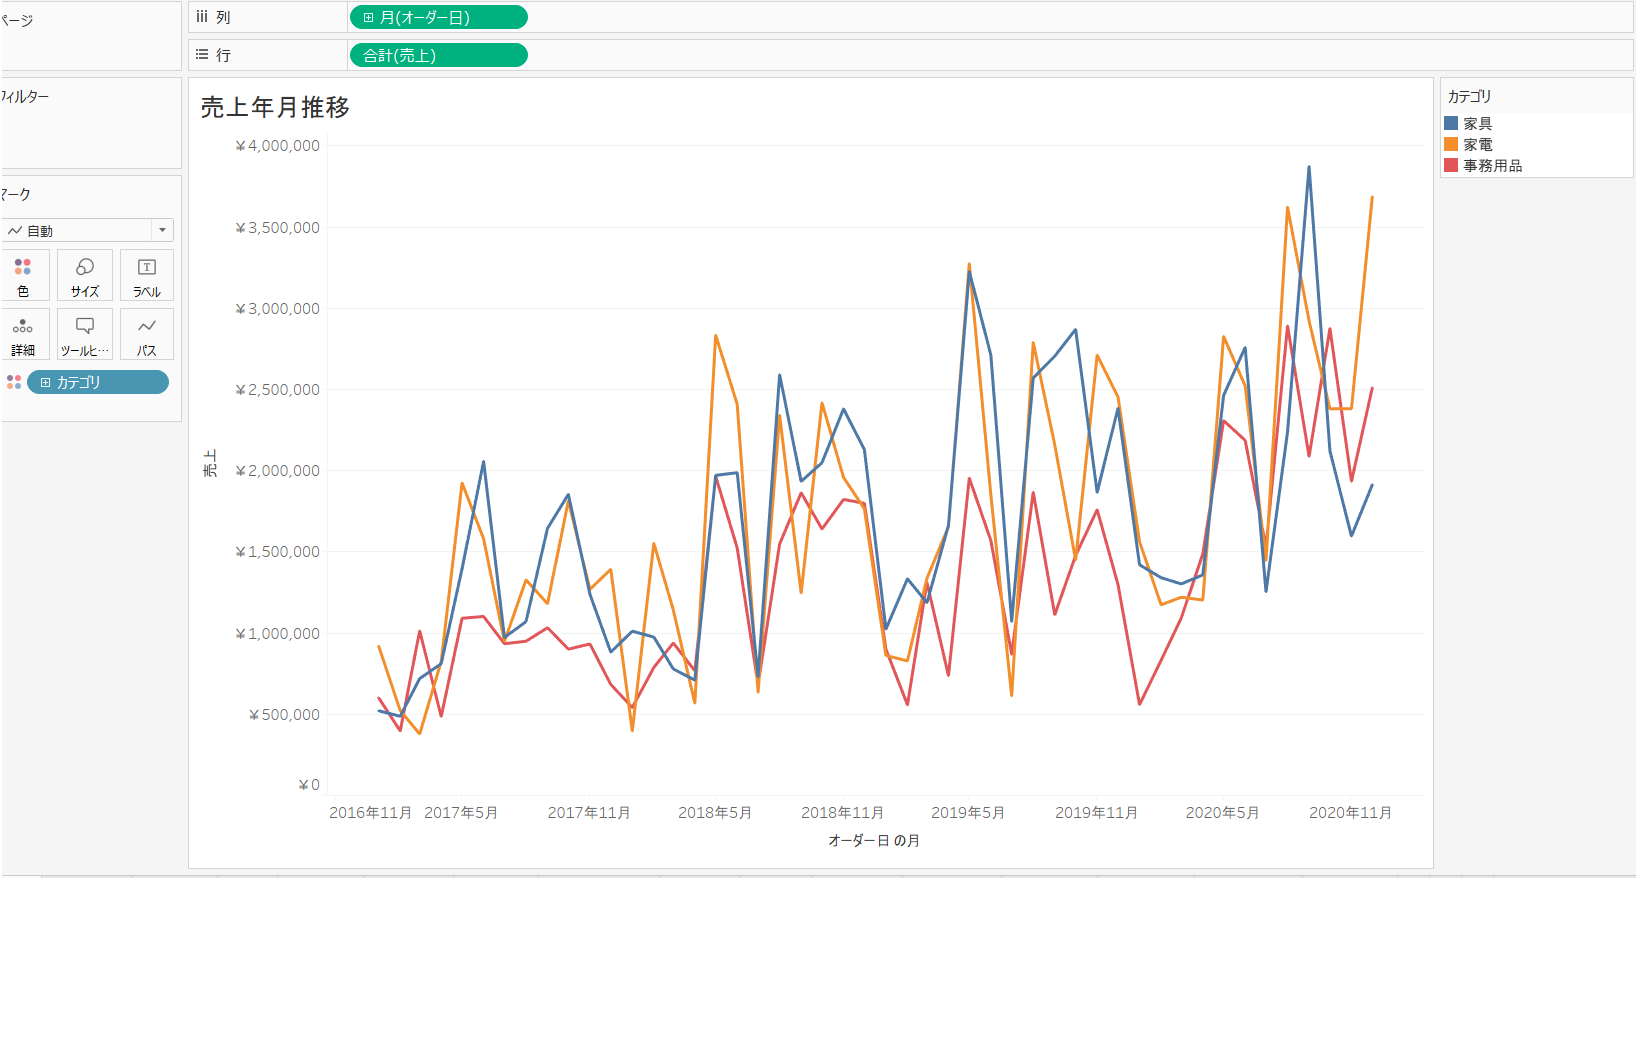
Task: Click the ¥0 y-axis label
Action: 309,785
